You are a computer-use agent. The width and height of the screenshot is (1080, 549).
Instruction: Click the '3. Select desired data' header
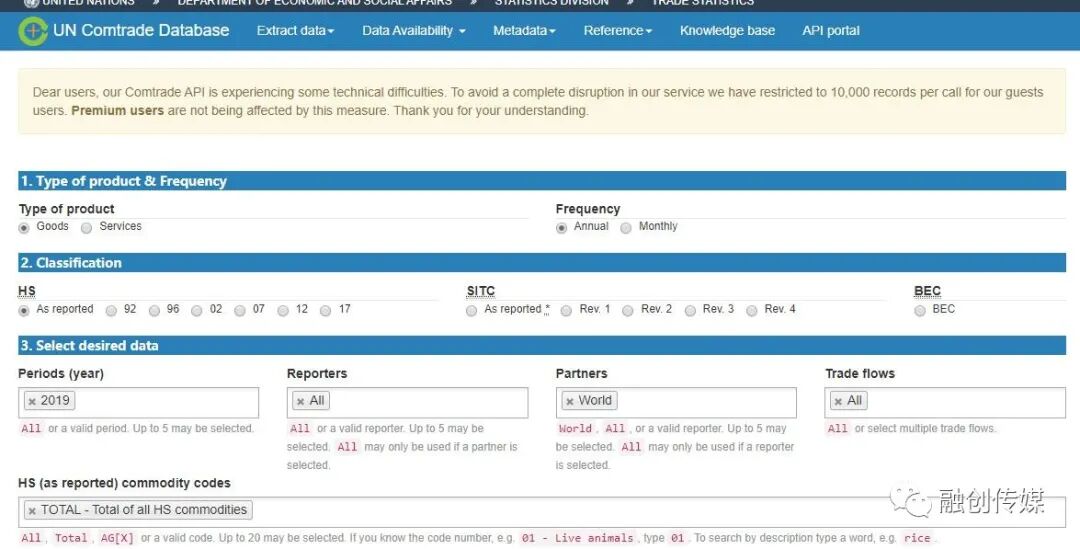[542, 346]
